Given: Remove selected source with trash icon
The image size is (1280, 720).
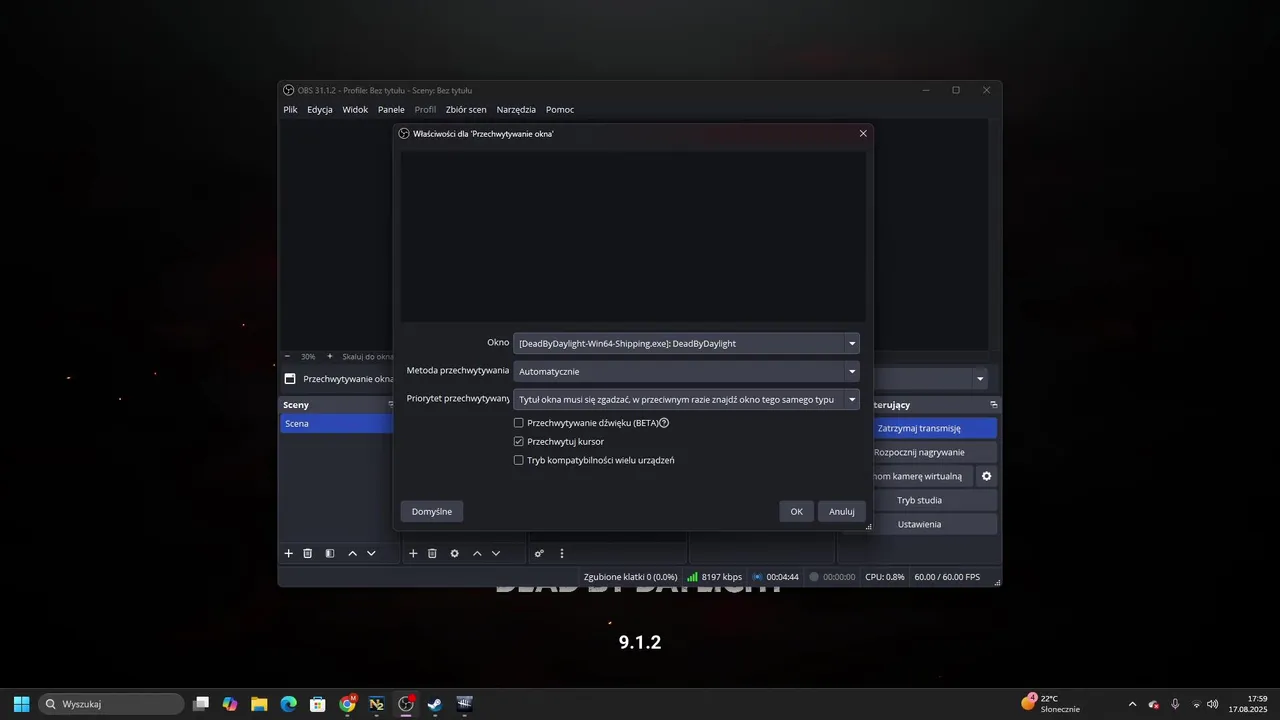Looking at the screenshot, I should coord(432,553).
